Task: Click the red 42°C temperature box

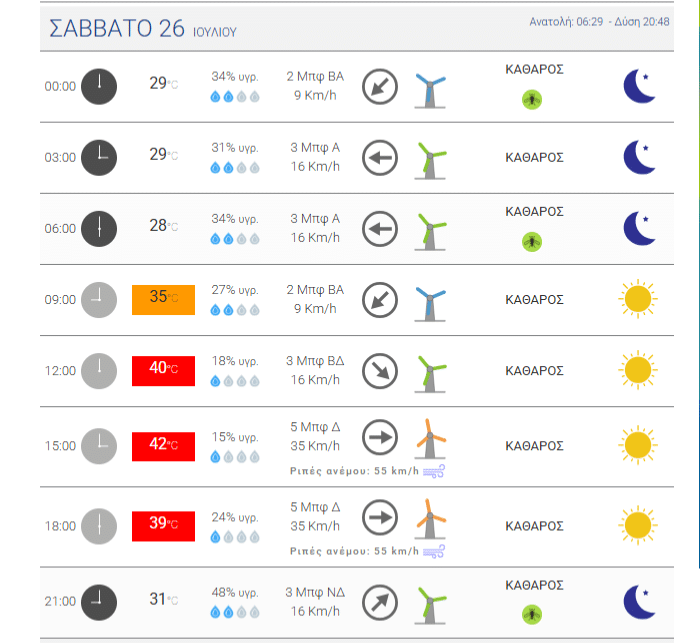Action: 163,447
